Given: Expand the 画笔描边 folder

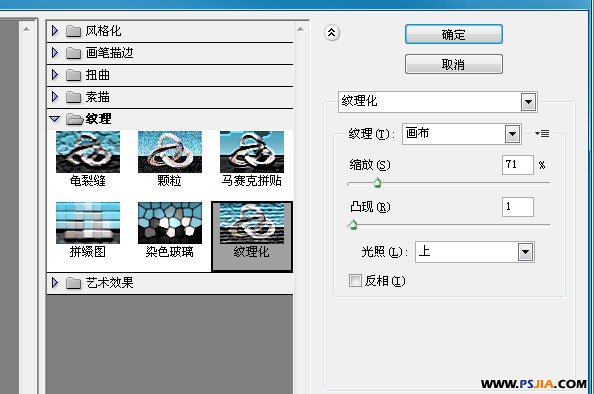Looking at the screenshot, I should (55, 53).
